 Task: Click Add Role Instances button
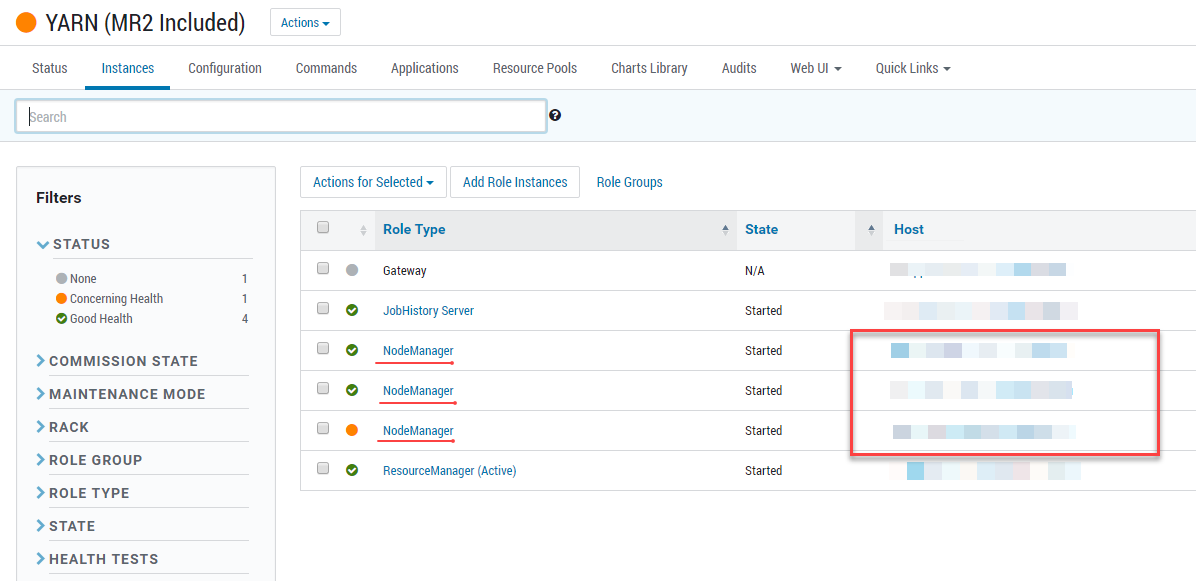point(515,182)
